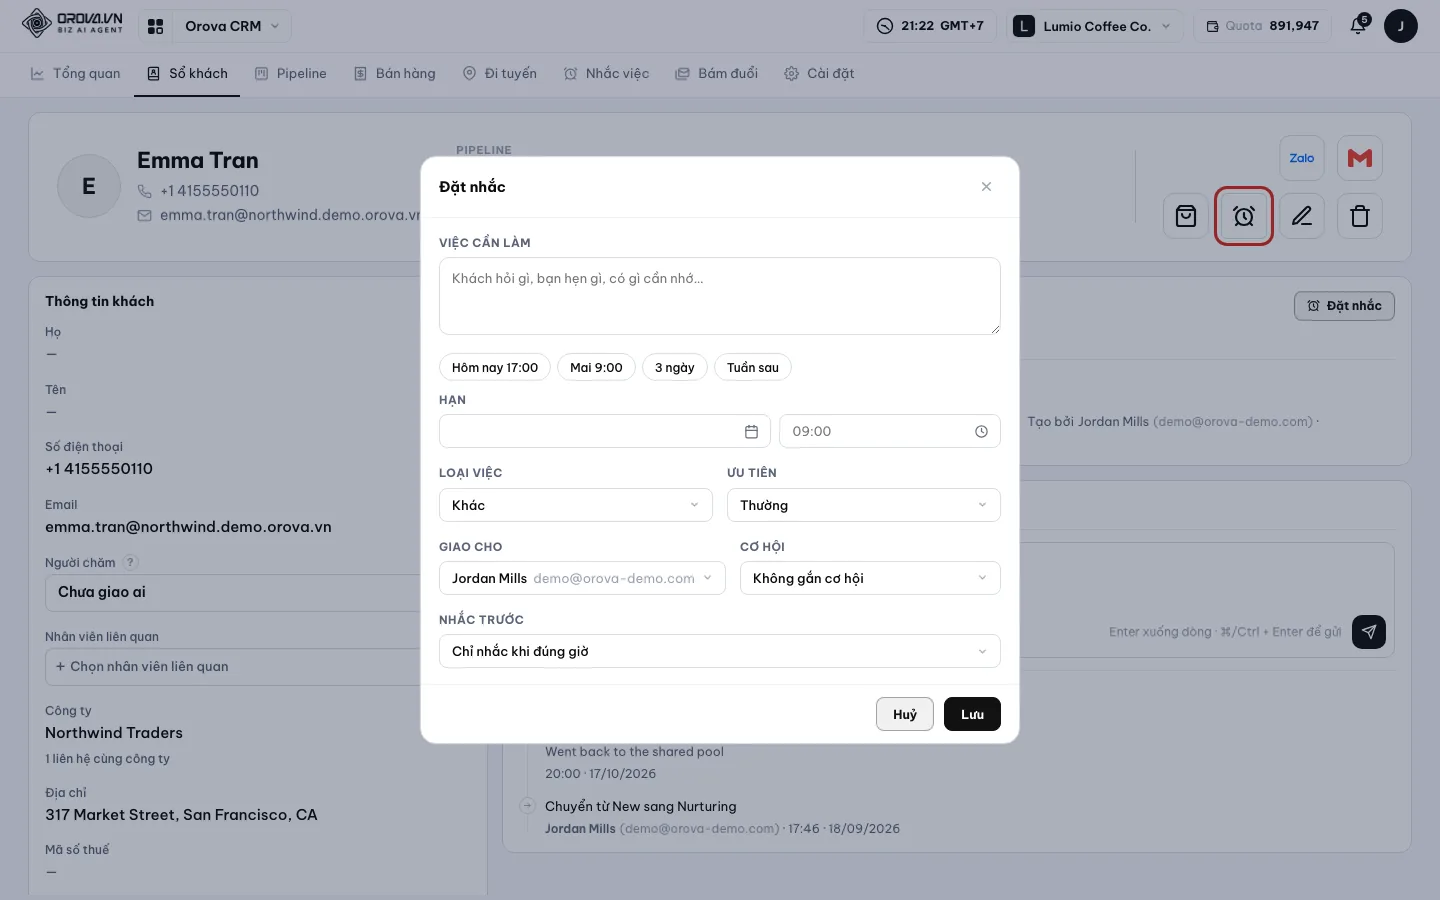Click the Huỷ button
The height and width of the screenshot is (900, 1440).
[905, 714]
